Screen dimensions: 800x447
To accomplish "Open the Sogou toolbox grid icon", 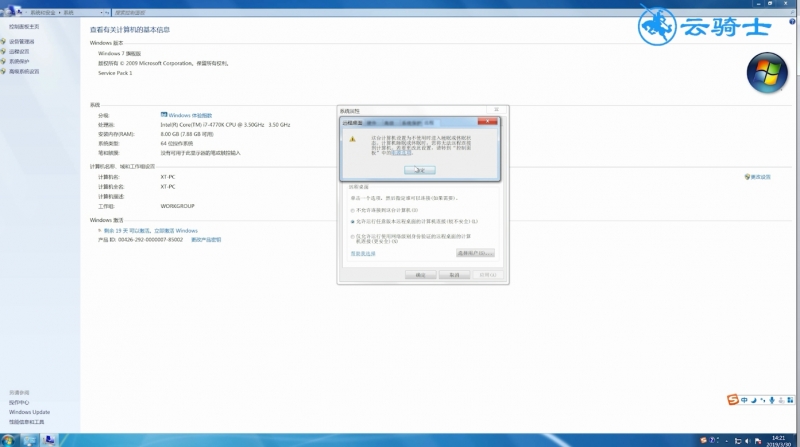I will click(x=790, y=400).
